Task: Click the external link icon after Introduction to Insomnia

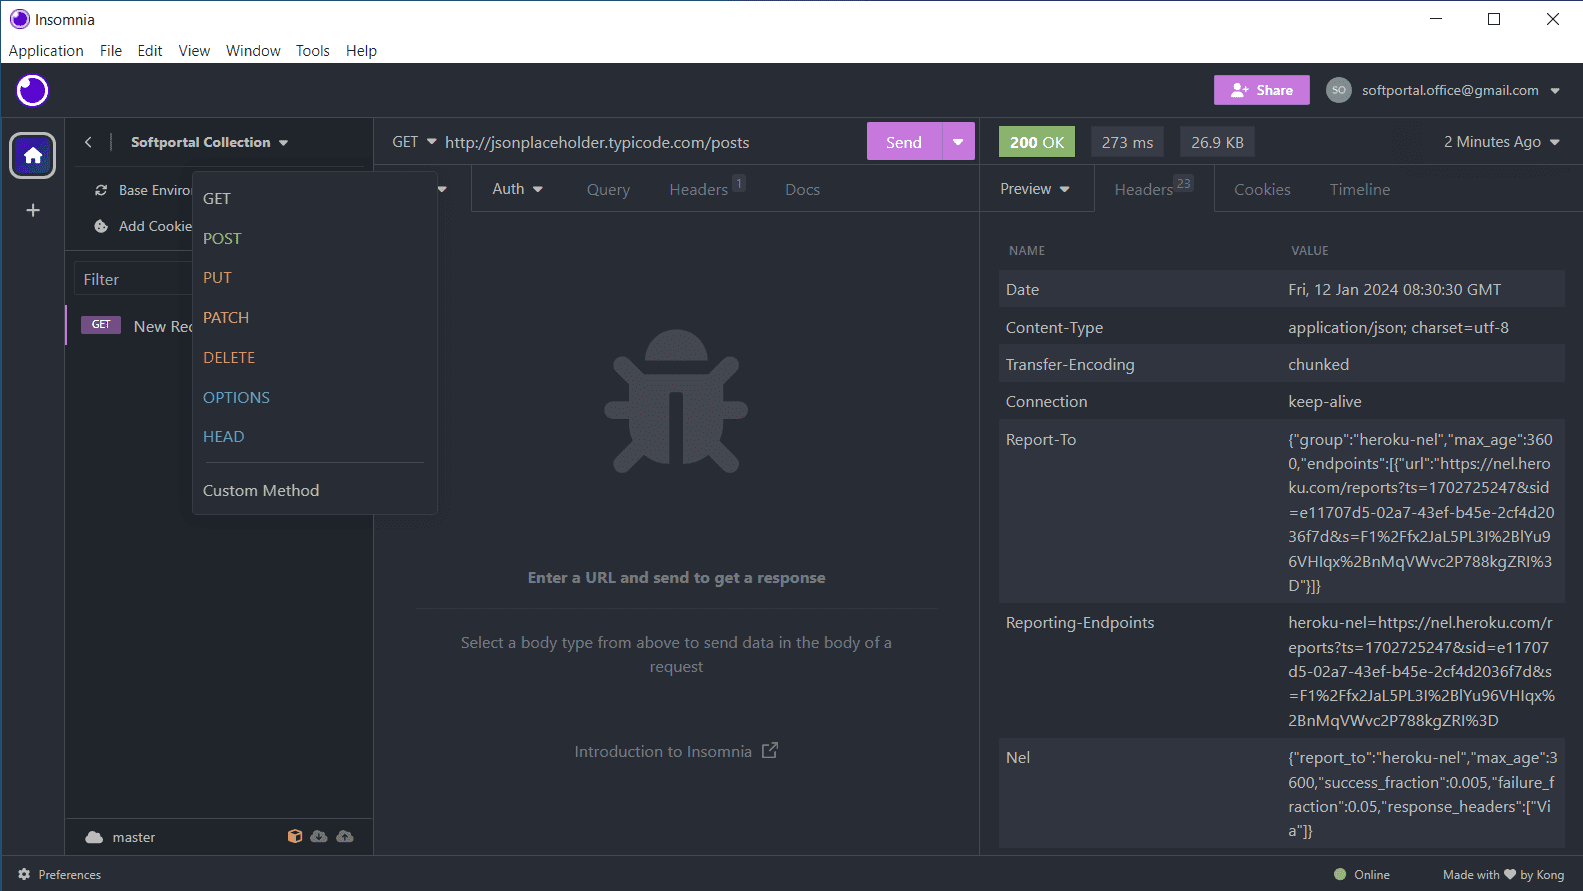Action: point(770,750)
